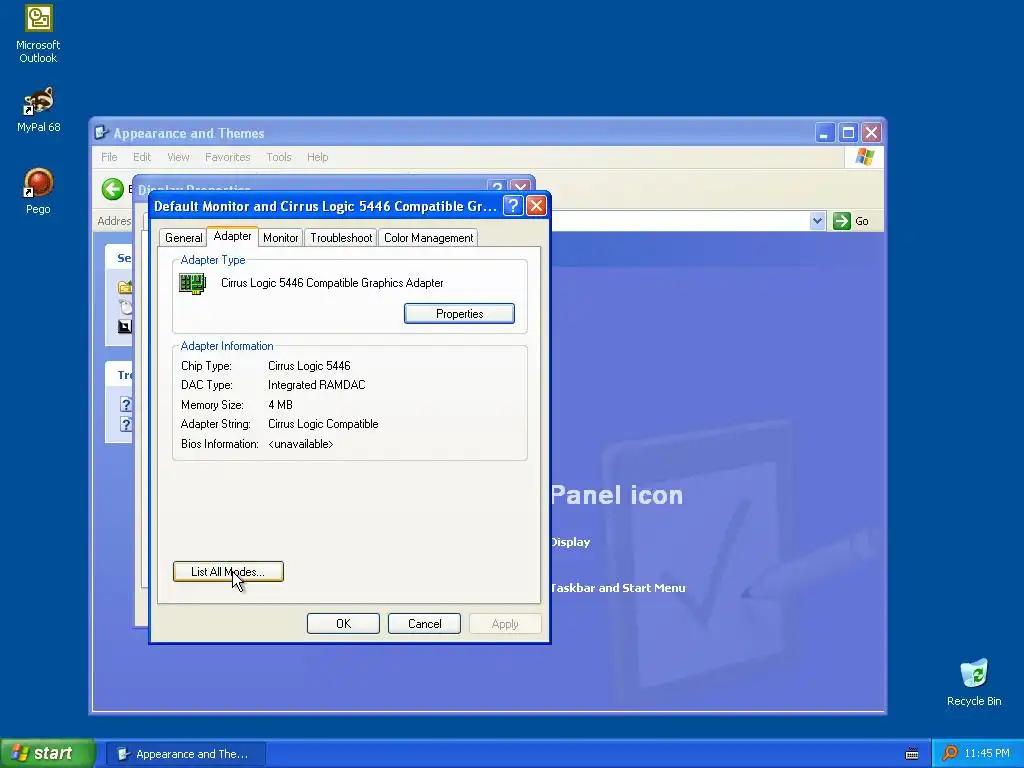The width and height of the screenshot is (1024, 768).
Task: Click the keyboard icon in the taskbar
Action: point(912,754)
